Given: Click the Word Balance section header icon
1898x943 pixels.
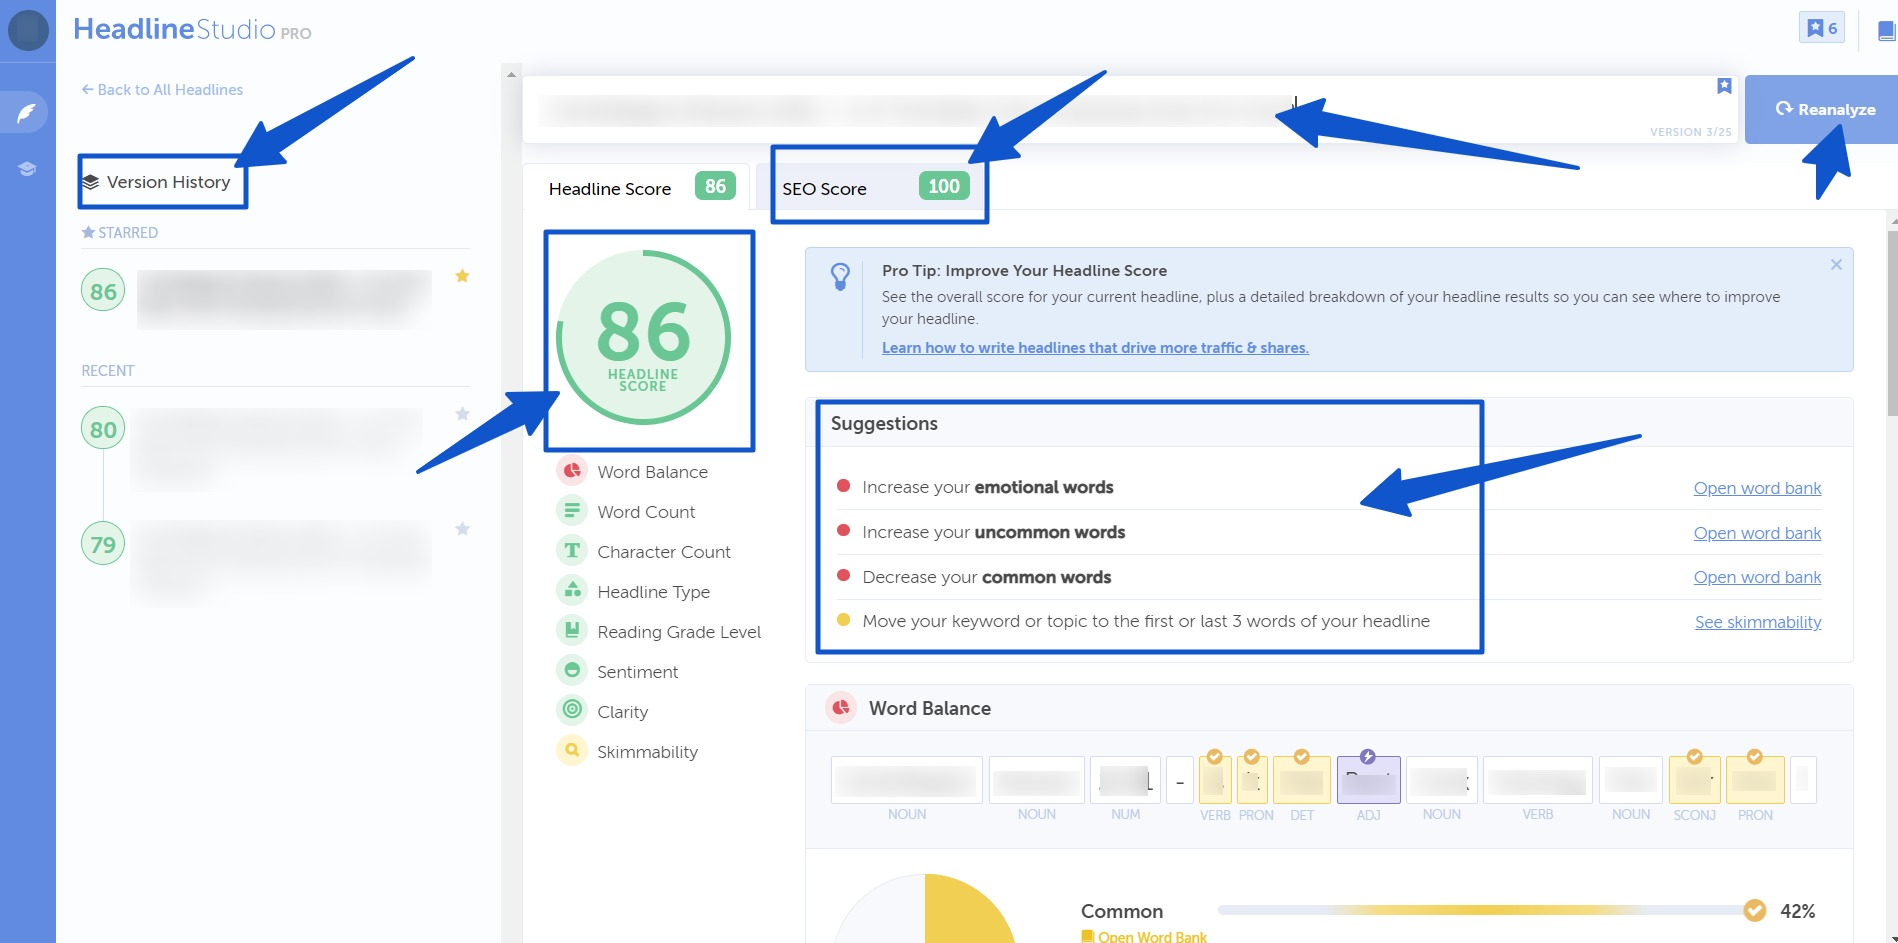Looking at the screenshot, I should [x=841, y=708].
